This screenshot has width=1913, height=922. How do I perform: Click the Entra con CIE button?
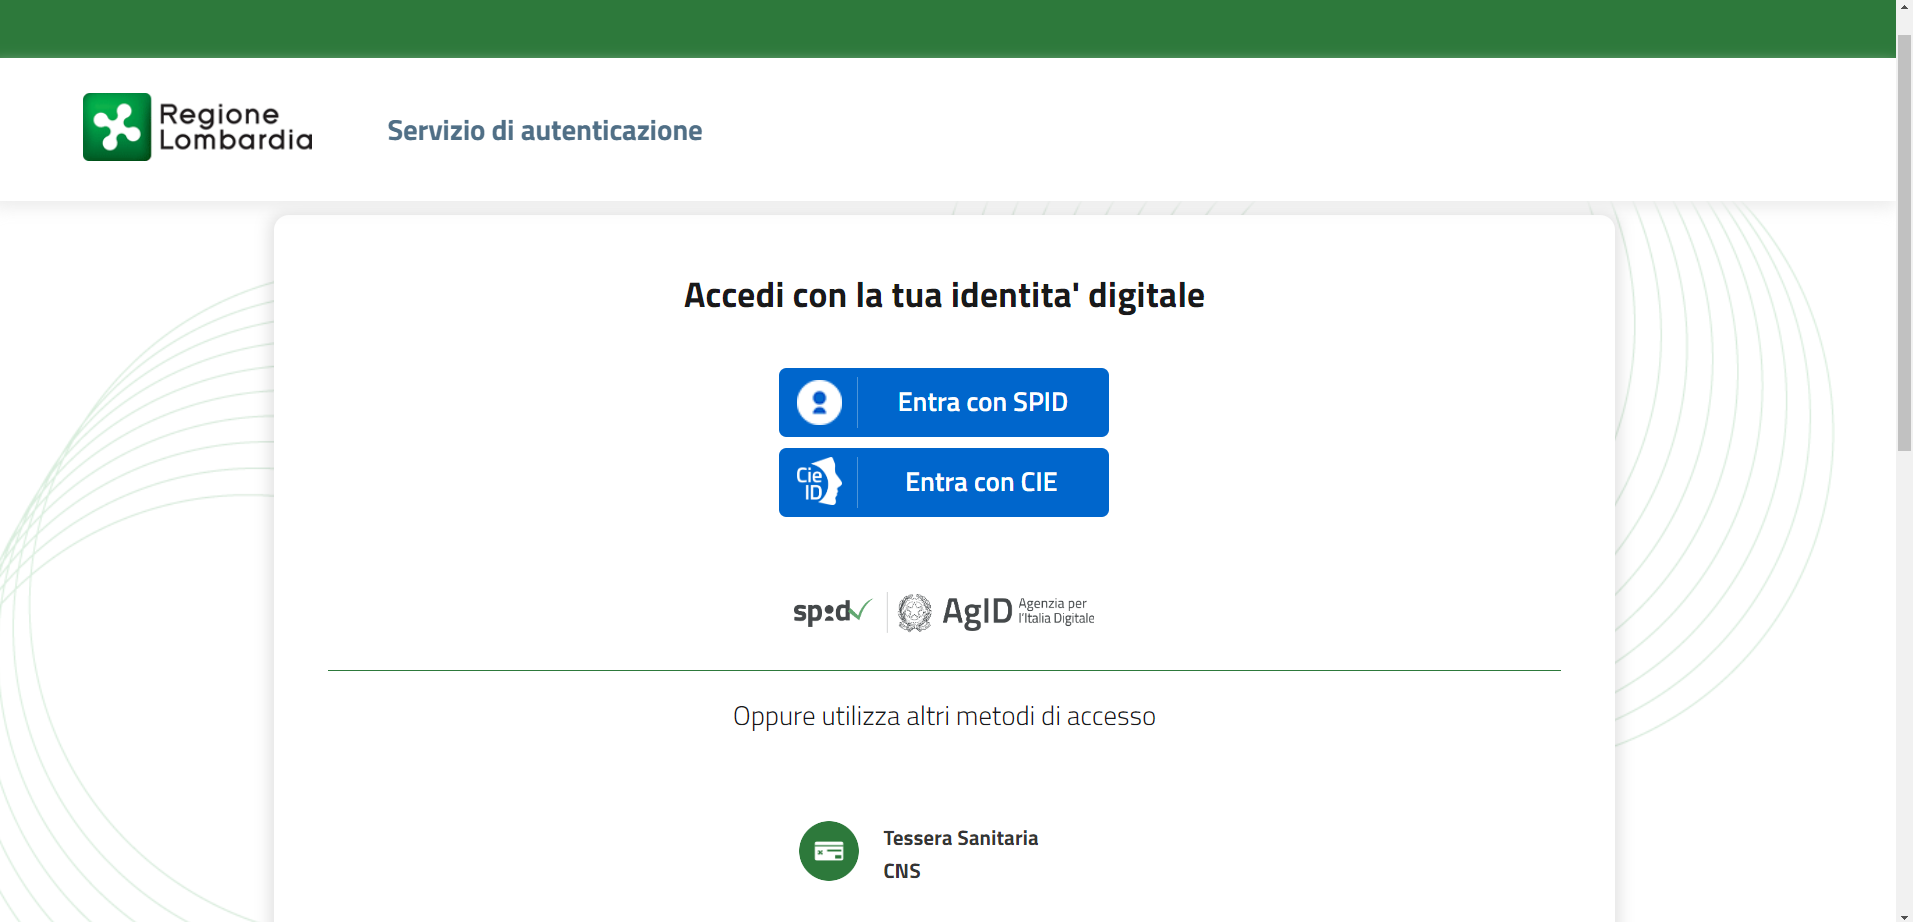(943, 482)
